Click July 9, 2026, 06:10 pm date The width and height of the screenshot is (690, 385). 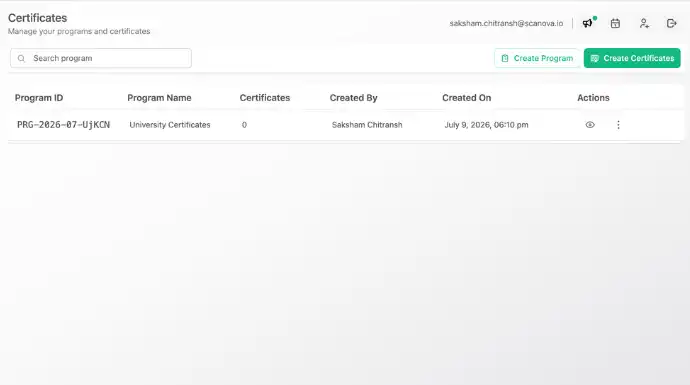coord(486,125)
